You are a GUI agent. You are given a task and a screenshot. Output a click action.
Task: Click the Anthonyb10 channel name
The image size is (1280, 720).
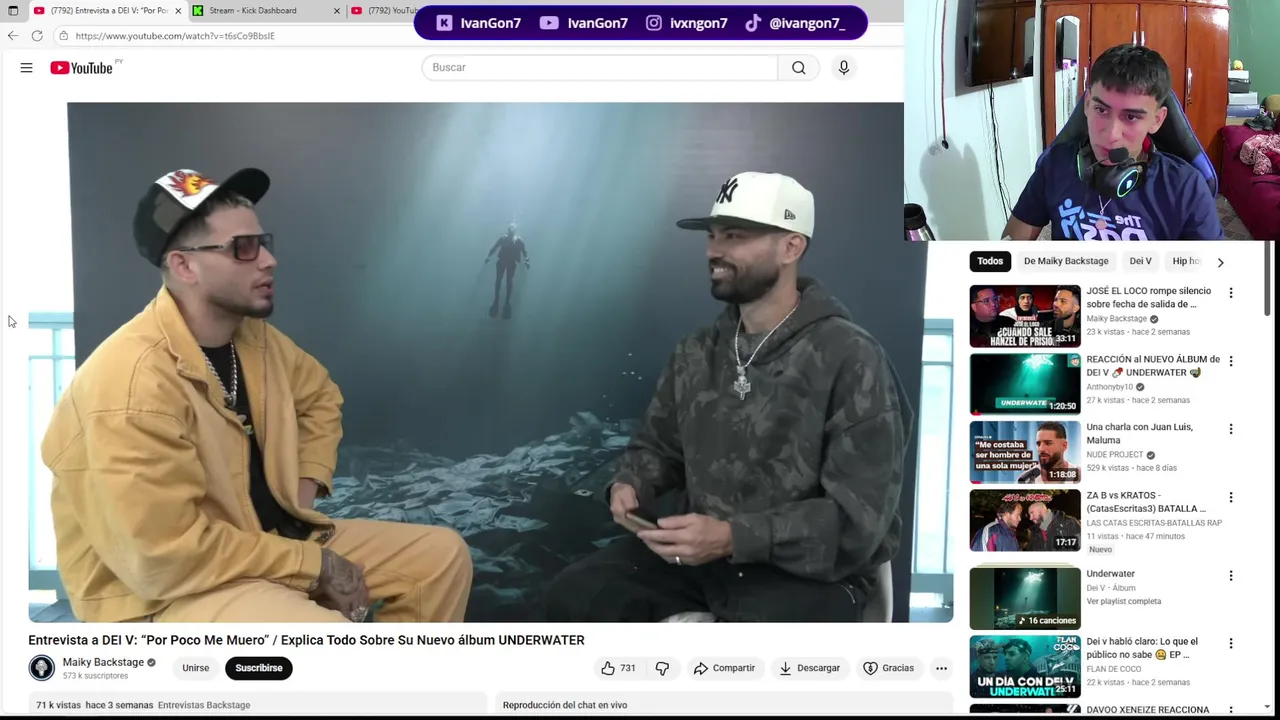tap(1109, 387)
